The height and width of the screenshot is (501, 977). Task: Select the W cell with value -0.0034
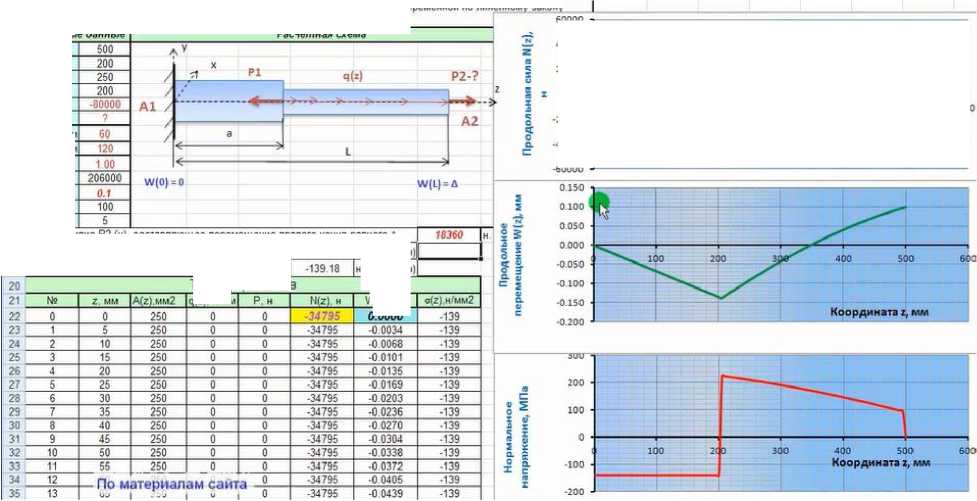click(384, 331)
